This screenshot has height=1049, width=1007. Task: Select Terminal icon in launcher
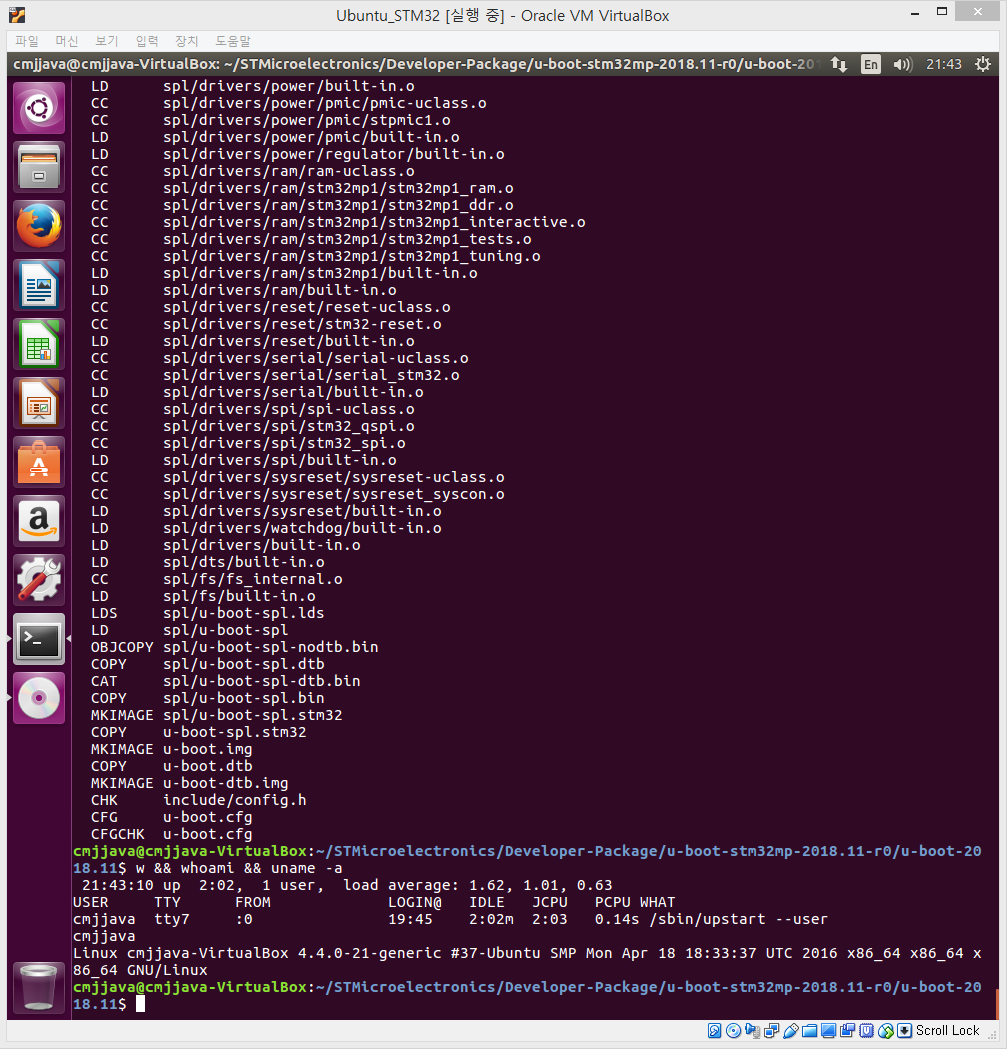coord(39,639)
